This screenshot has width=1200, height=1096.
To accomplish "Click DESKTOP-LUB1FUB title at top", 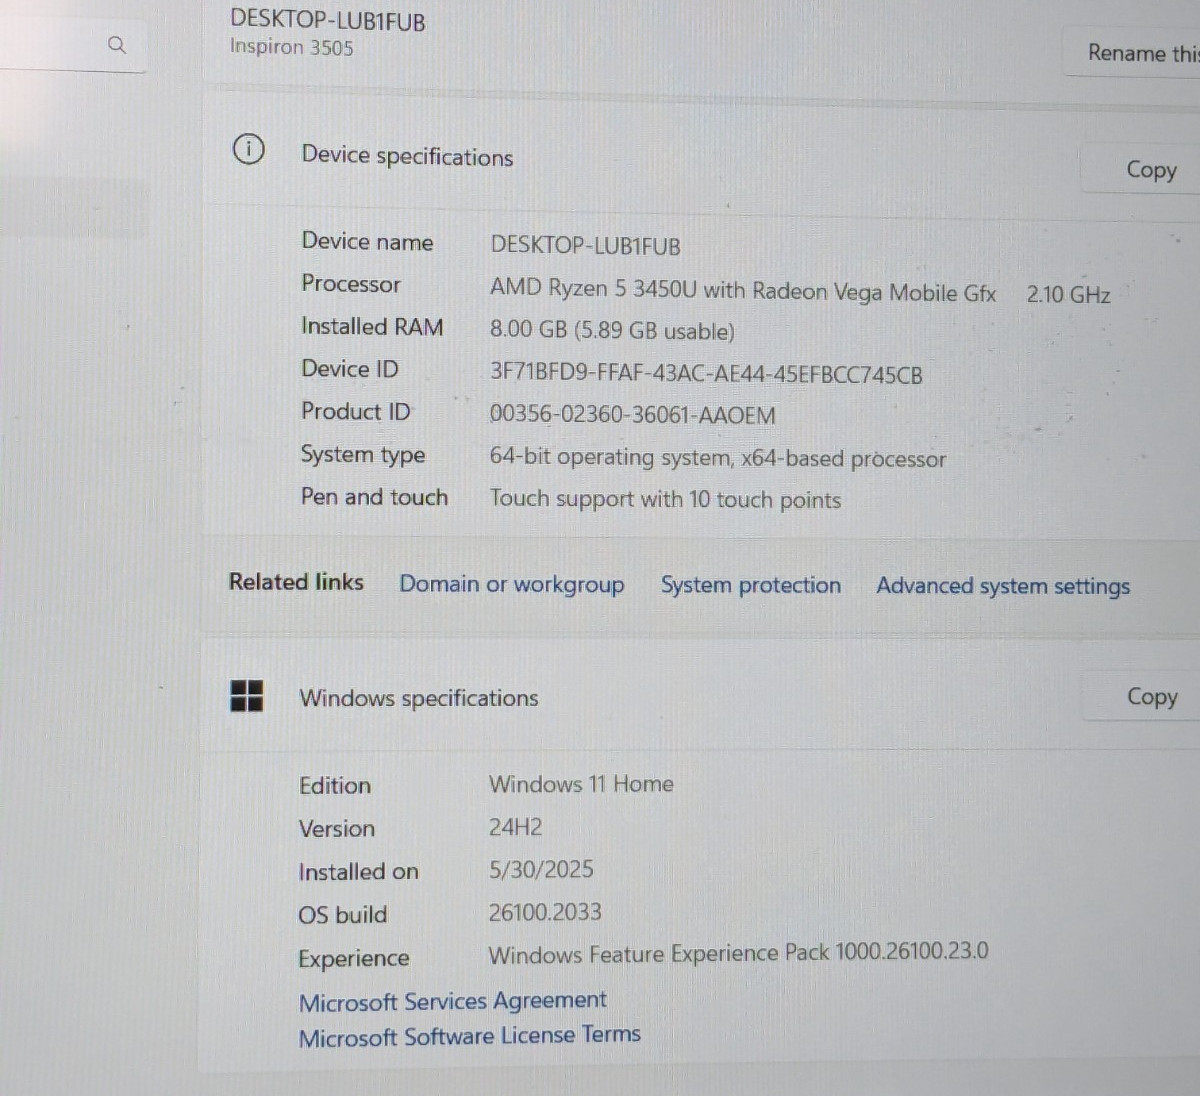I will click(328, 20).
